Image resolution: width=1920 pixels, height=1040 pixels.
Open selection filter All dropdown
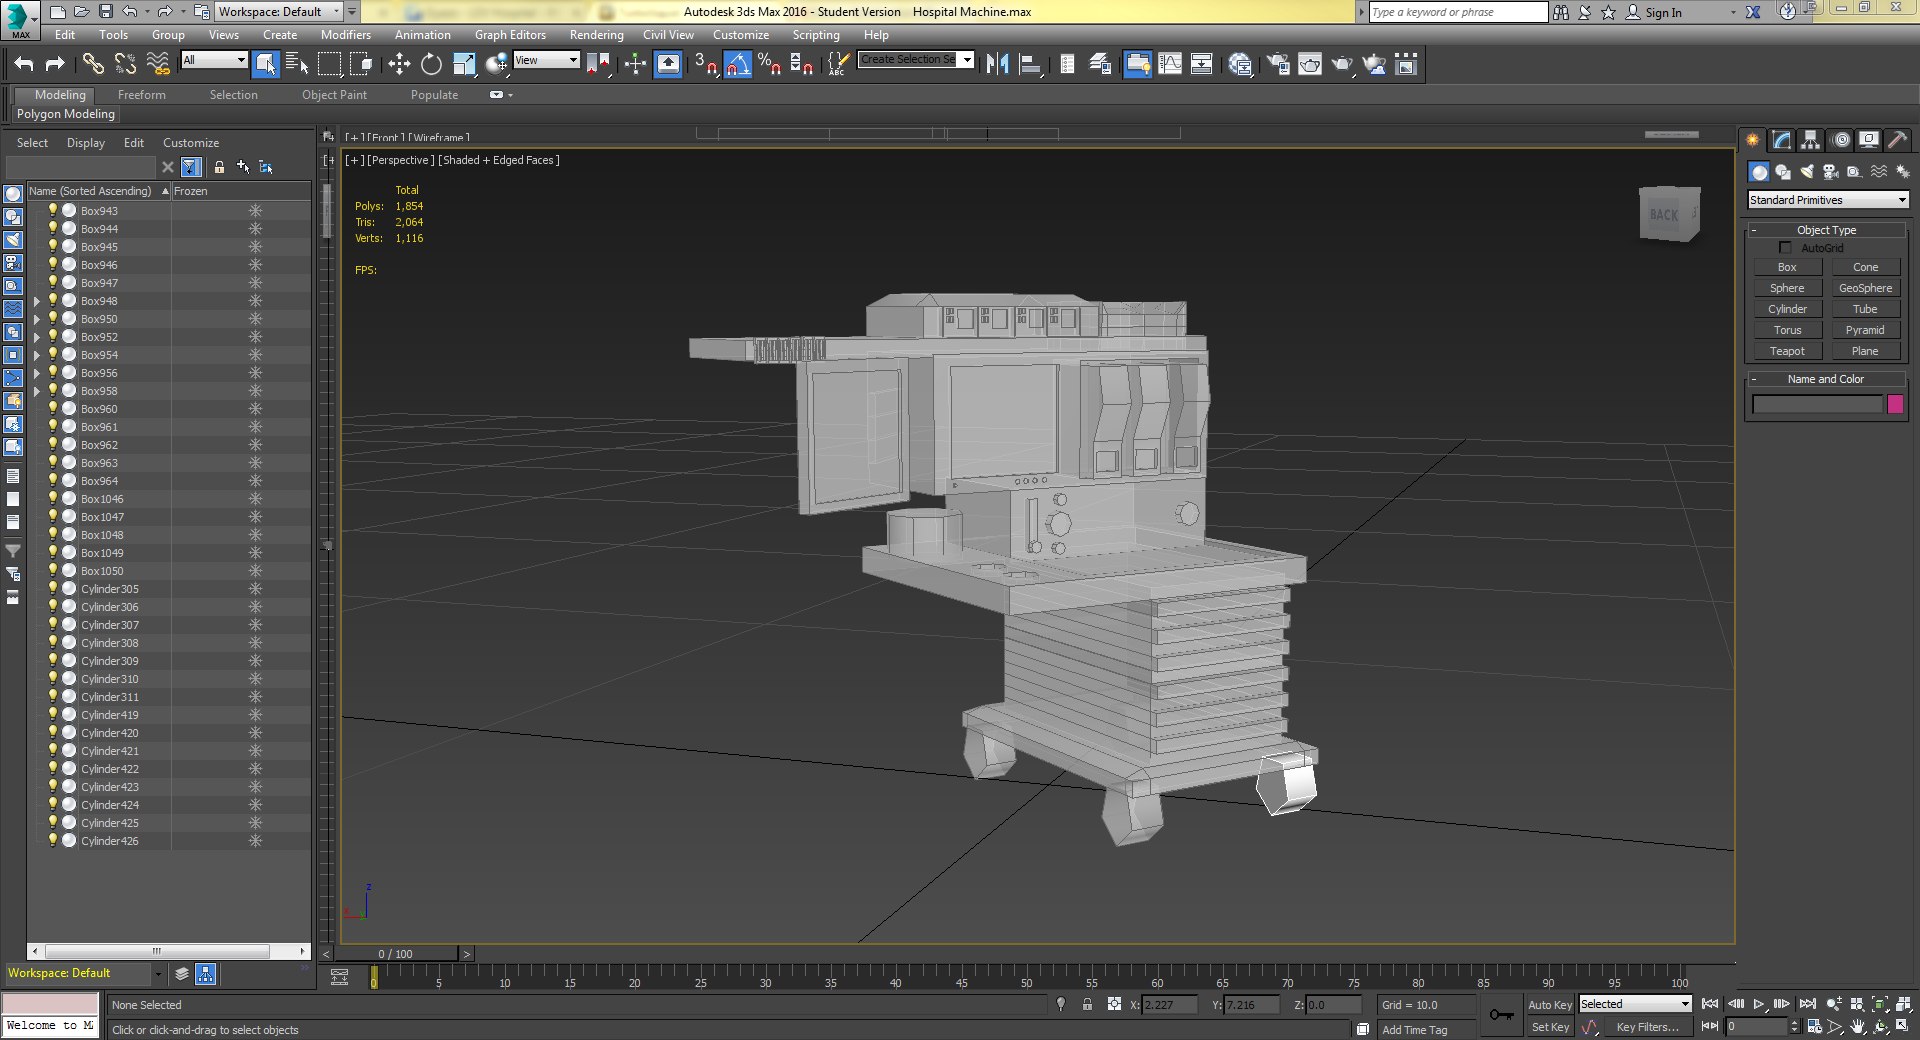(x=214, y=60)
